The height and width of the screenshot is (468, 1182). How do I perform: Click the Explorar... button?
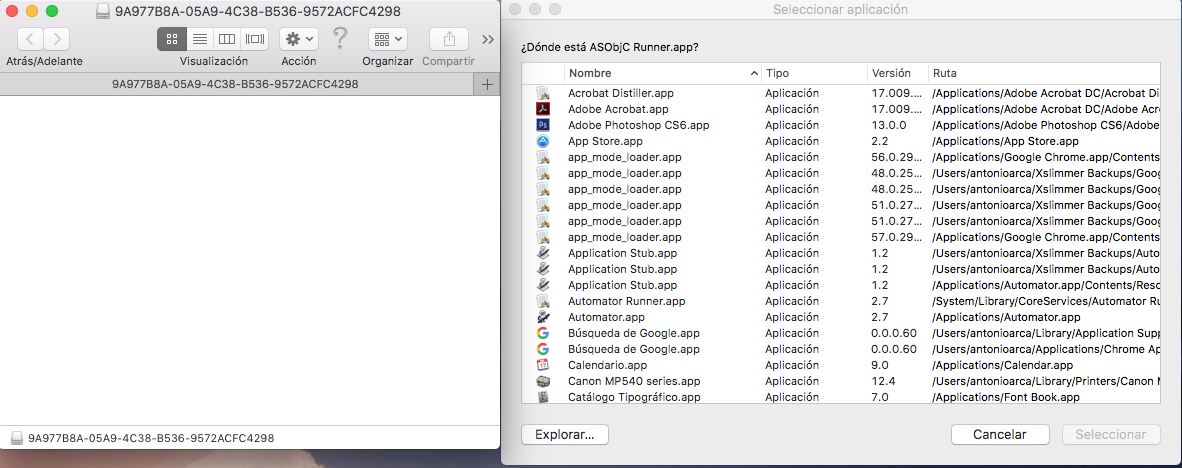tap(565, 435)
